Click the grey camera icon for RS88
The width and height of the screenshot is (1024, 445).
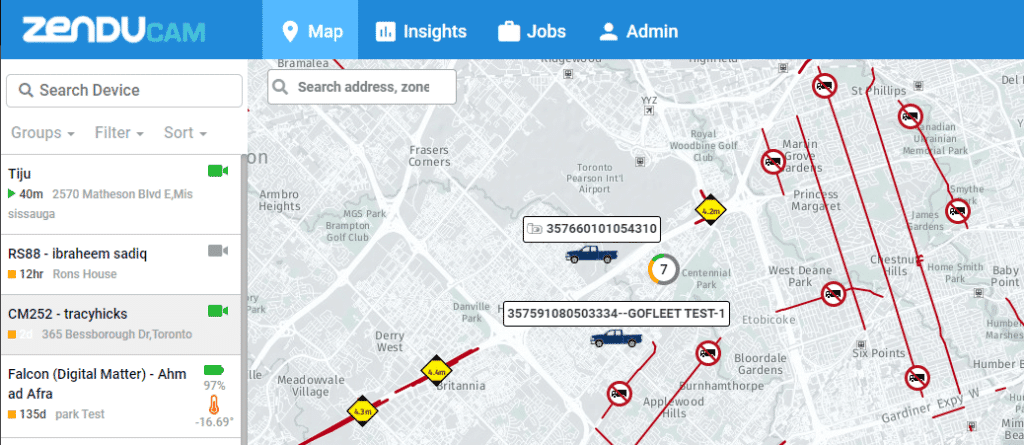217,251
